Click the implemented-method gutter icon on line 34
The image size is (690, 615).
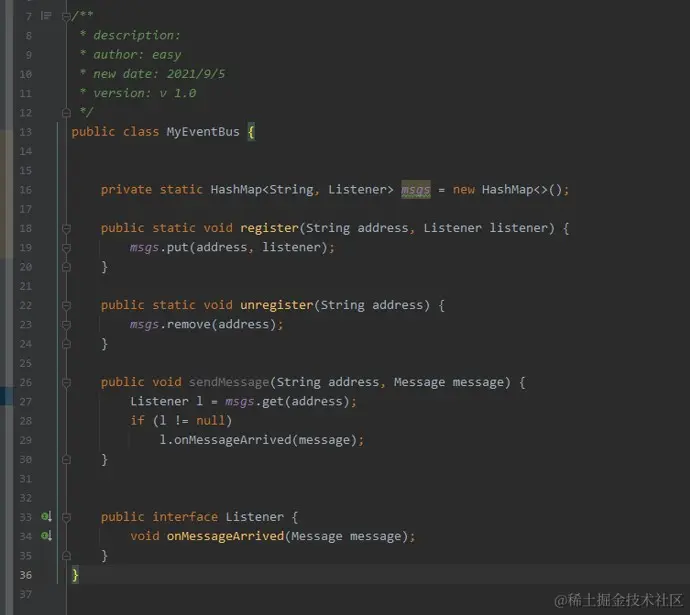tap(46, 535)
